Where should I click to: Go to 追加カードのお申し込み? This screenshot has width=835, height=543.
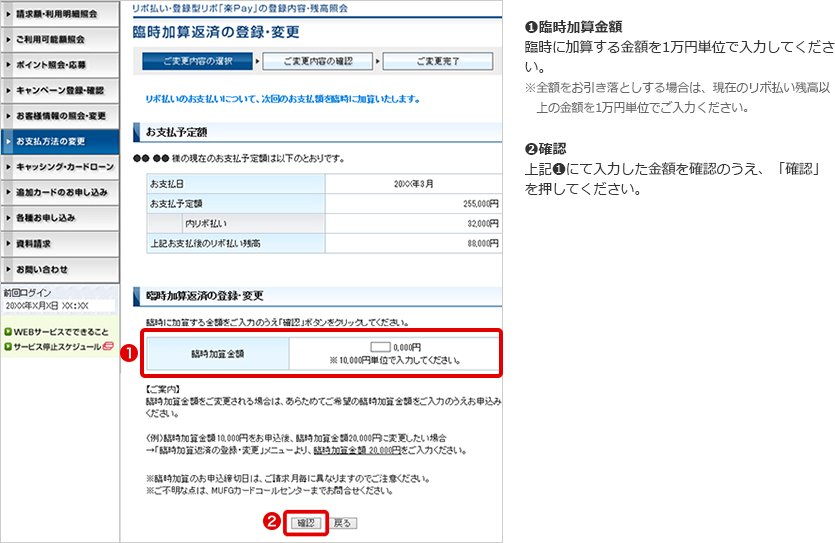click(60, 192)
